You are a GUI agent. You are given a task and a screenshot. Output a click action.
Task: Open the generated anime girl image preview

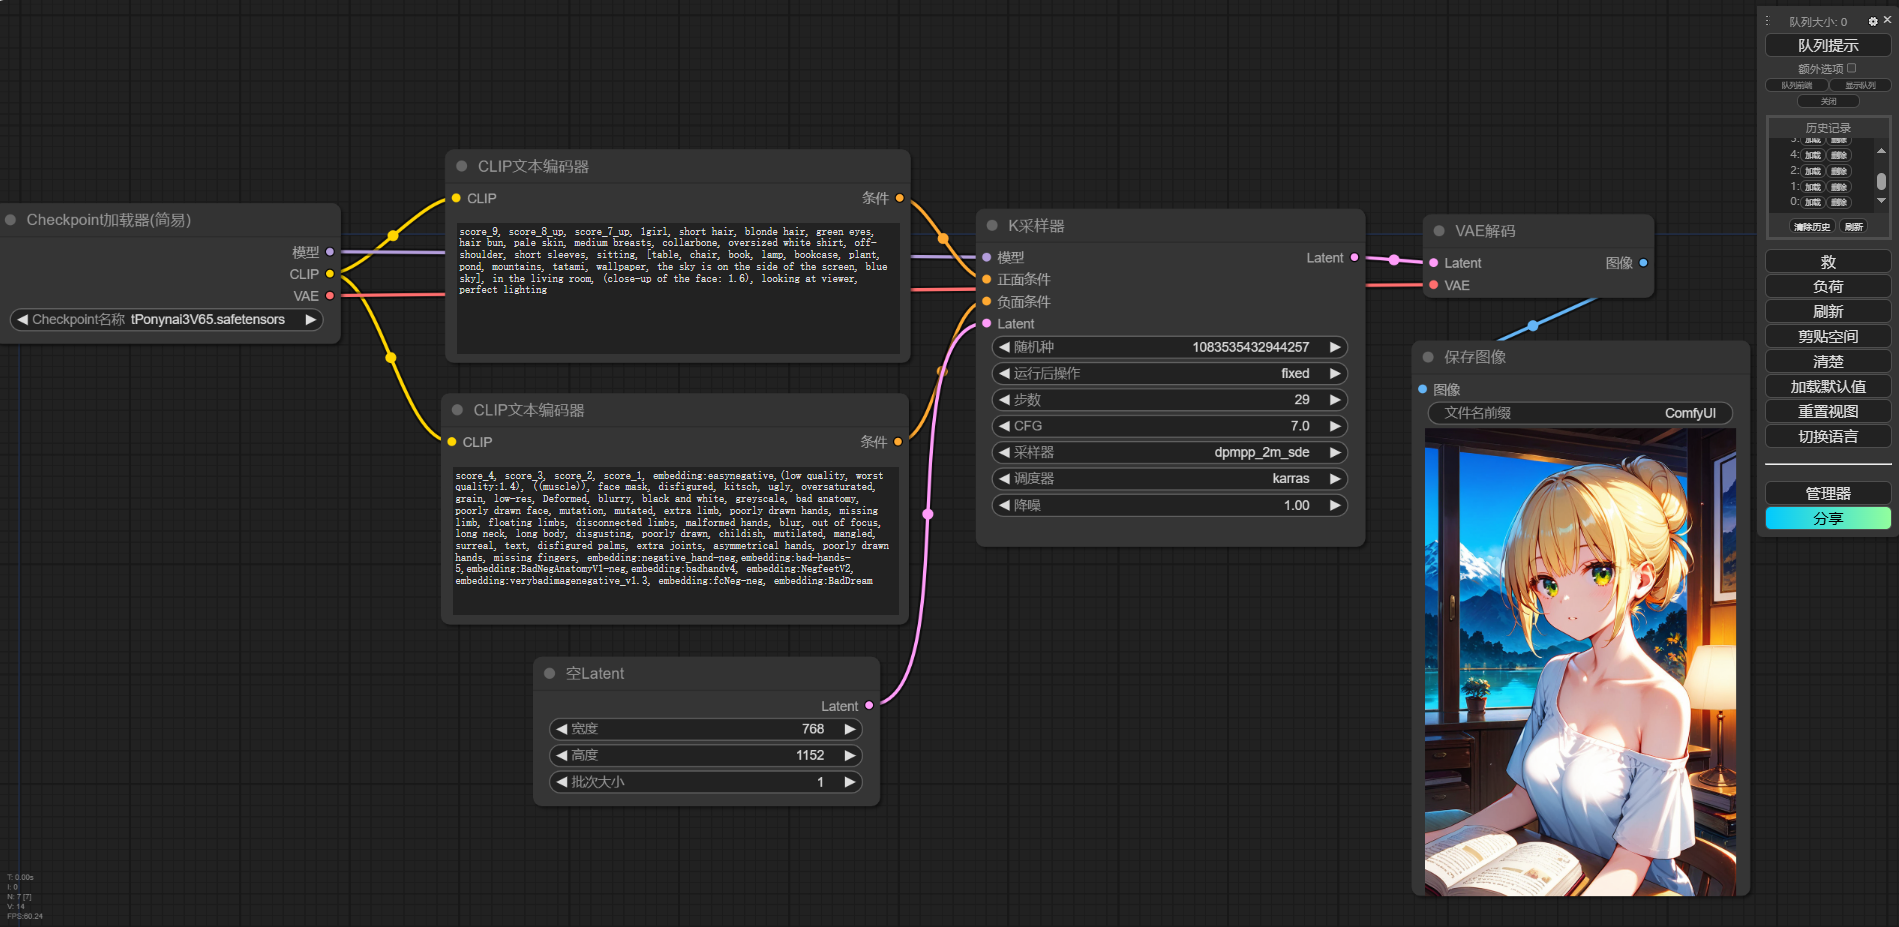(x=1580, y=662)
